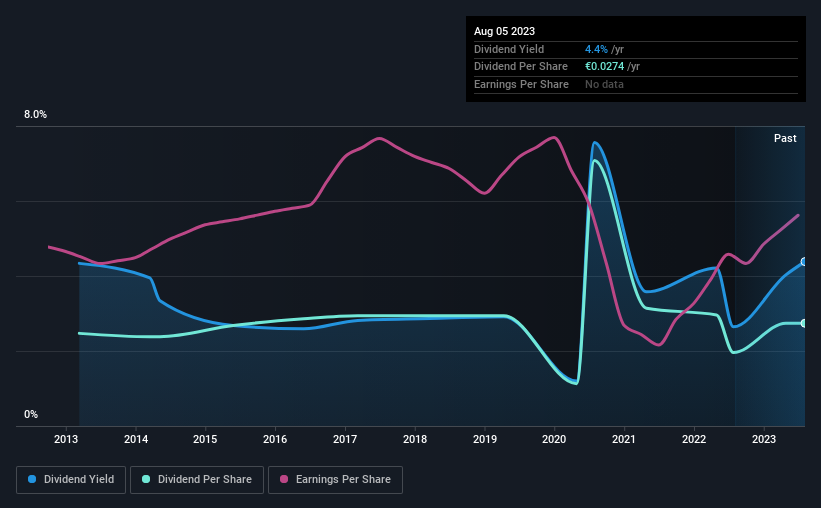Click the pink Earnings Per Share dot
Image resolution: width=821 pixels, height=508 pixels.
[284, 479]
